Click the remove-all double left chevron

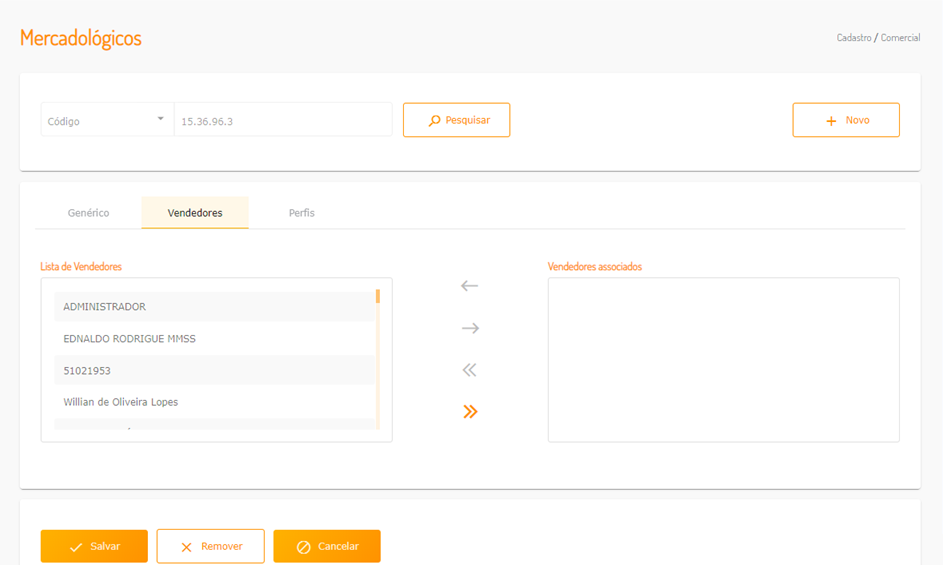coord(469,369)
